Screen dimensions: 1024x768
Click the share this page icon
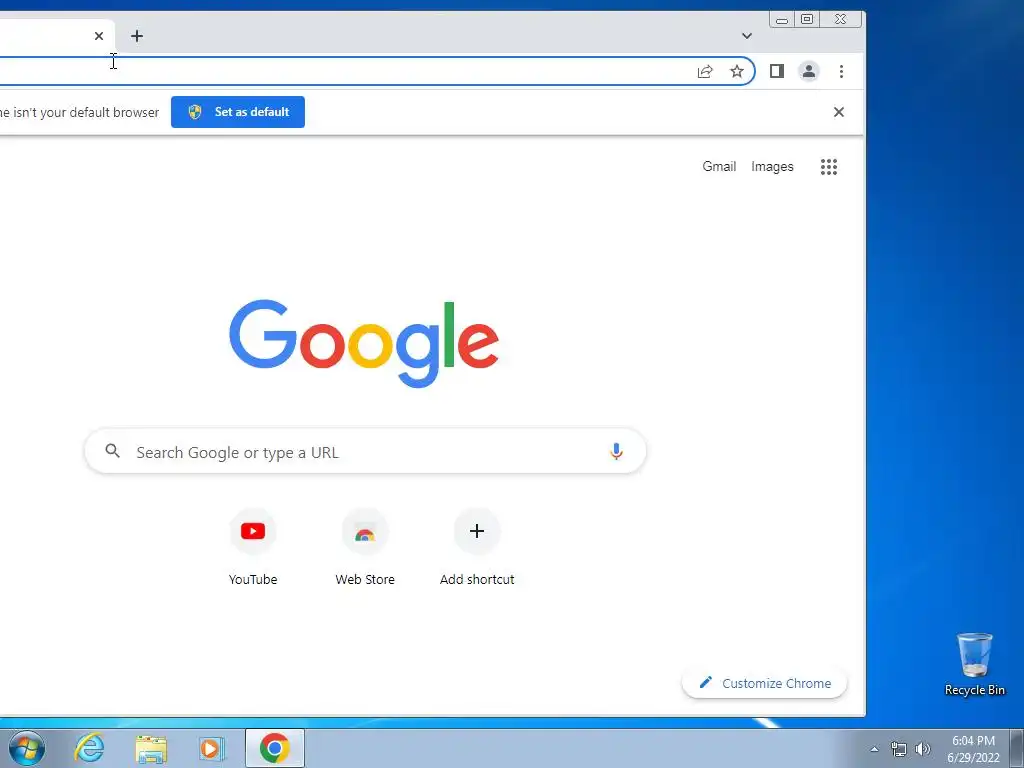coord(705,71)
